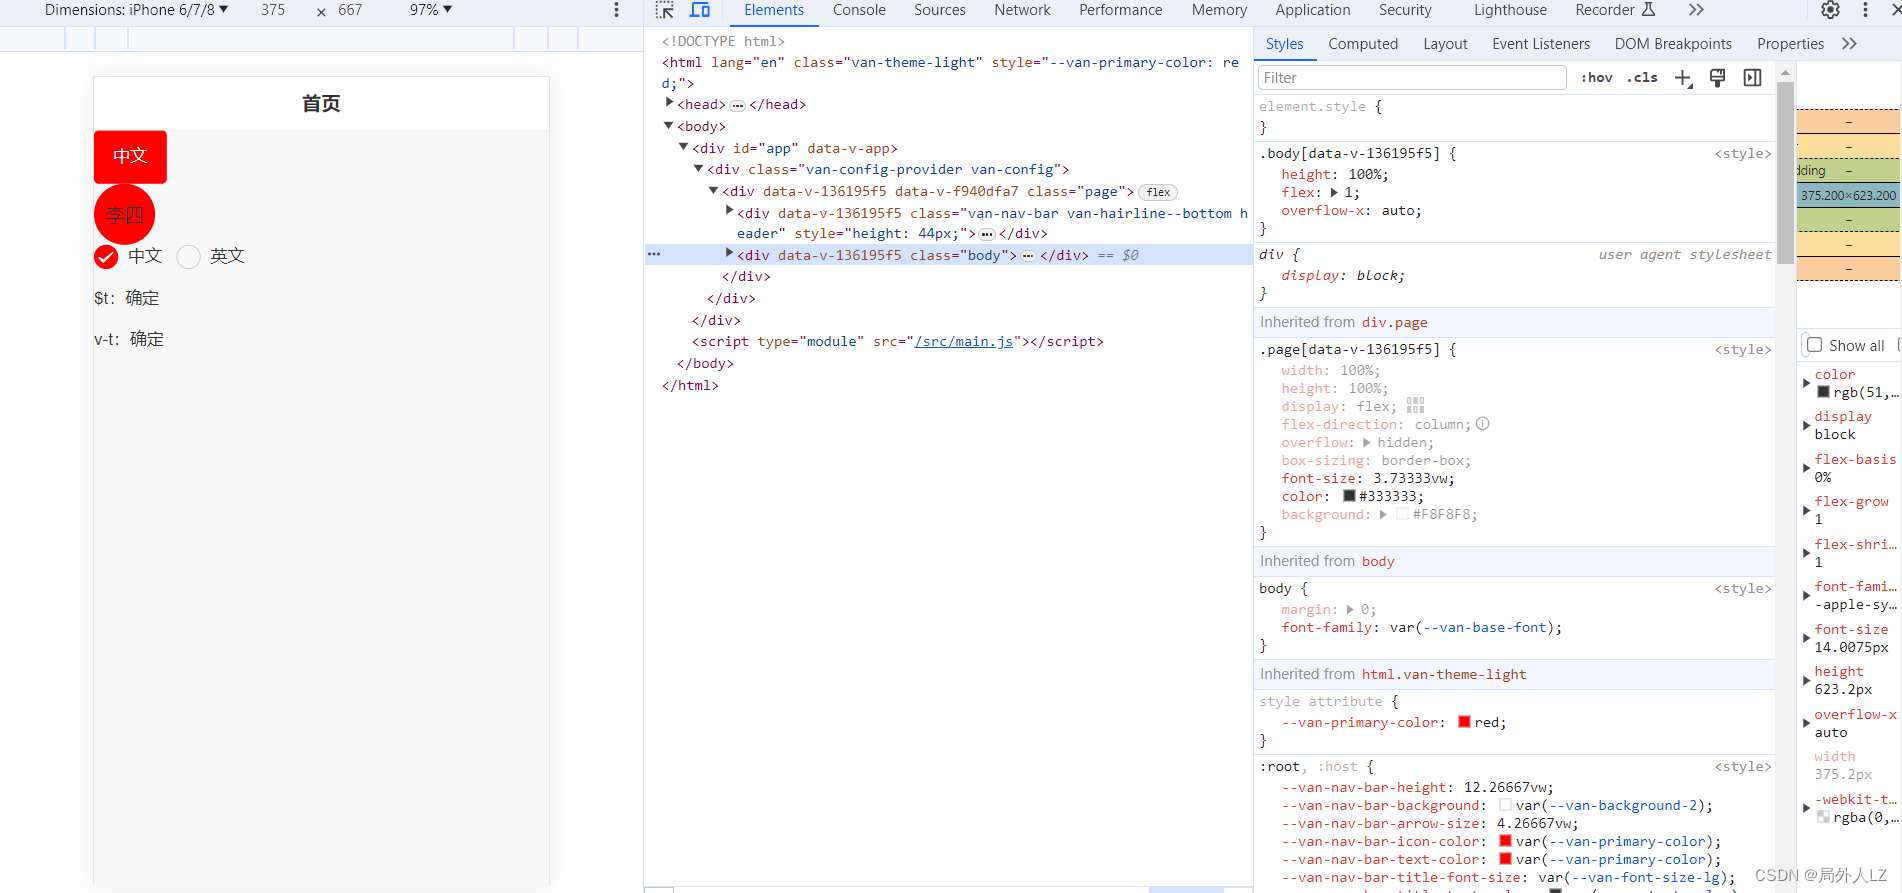Viewport: 1902px width, 893px height.
Task: Click the red --van-primary-color swatch
Action: pos(1464,722)
